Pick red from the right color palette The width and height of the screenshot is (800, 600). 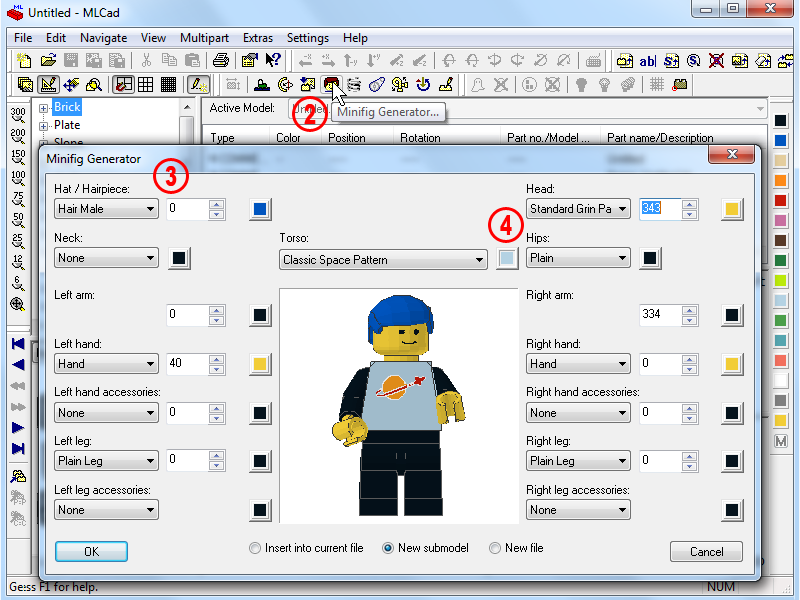[x=781, y=201]
